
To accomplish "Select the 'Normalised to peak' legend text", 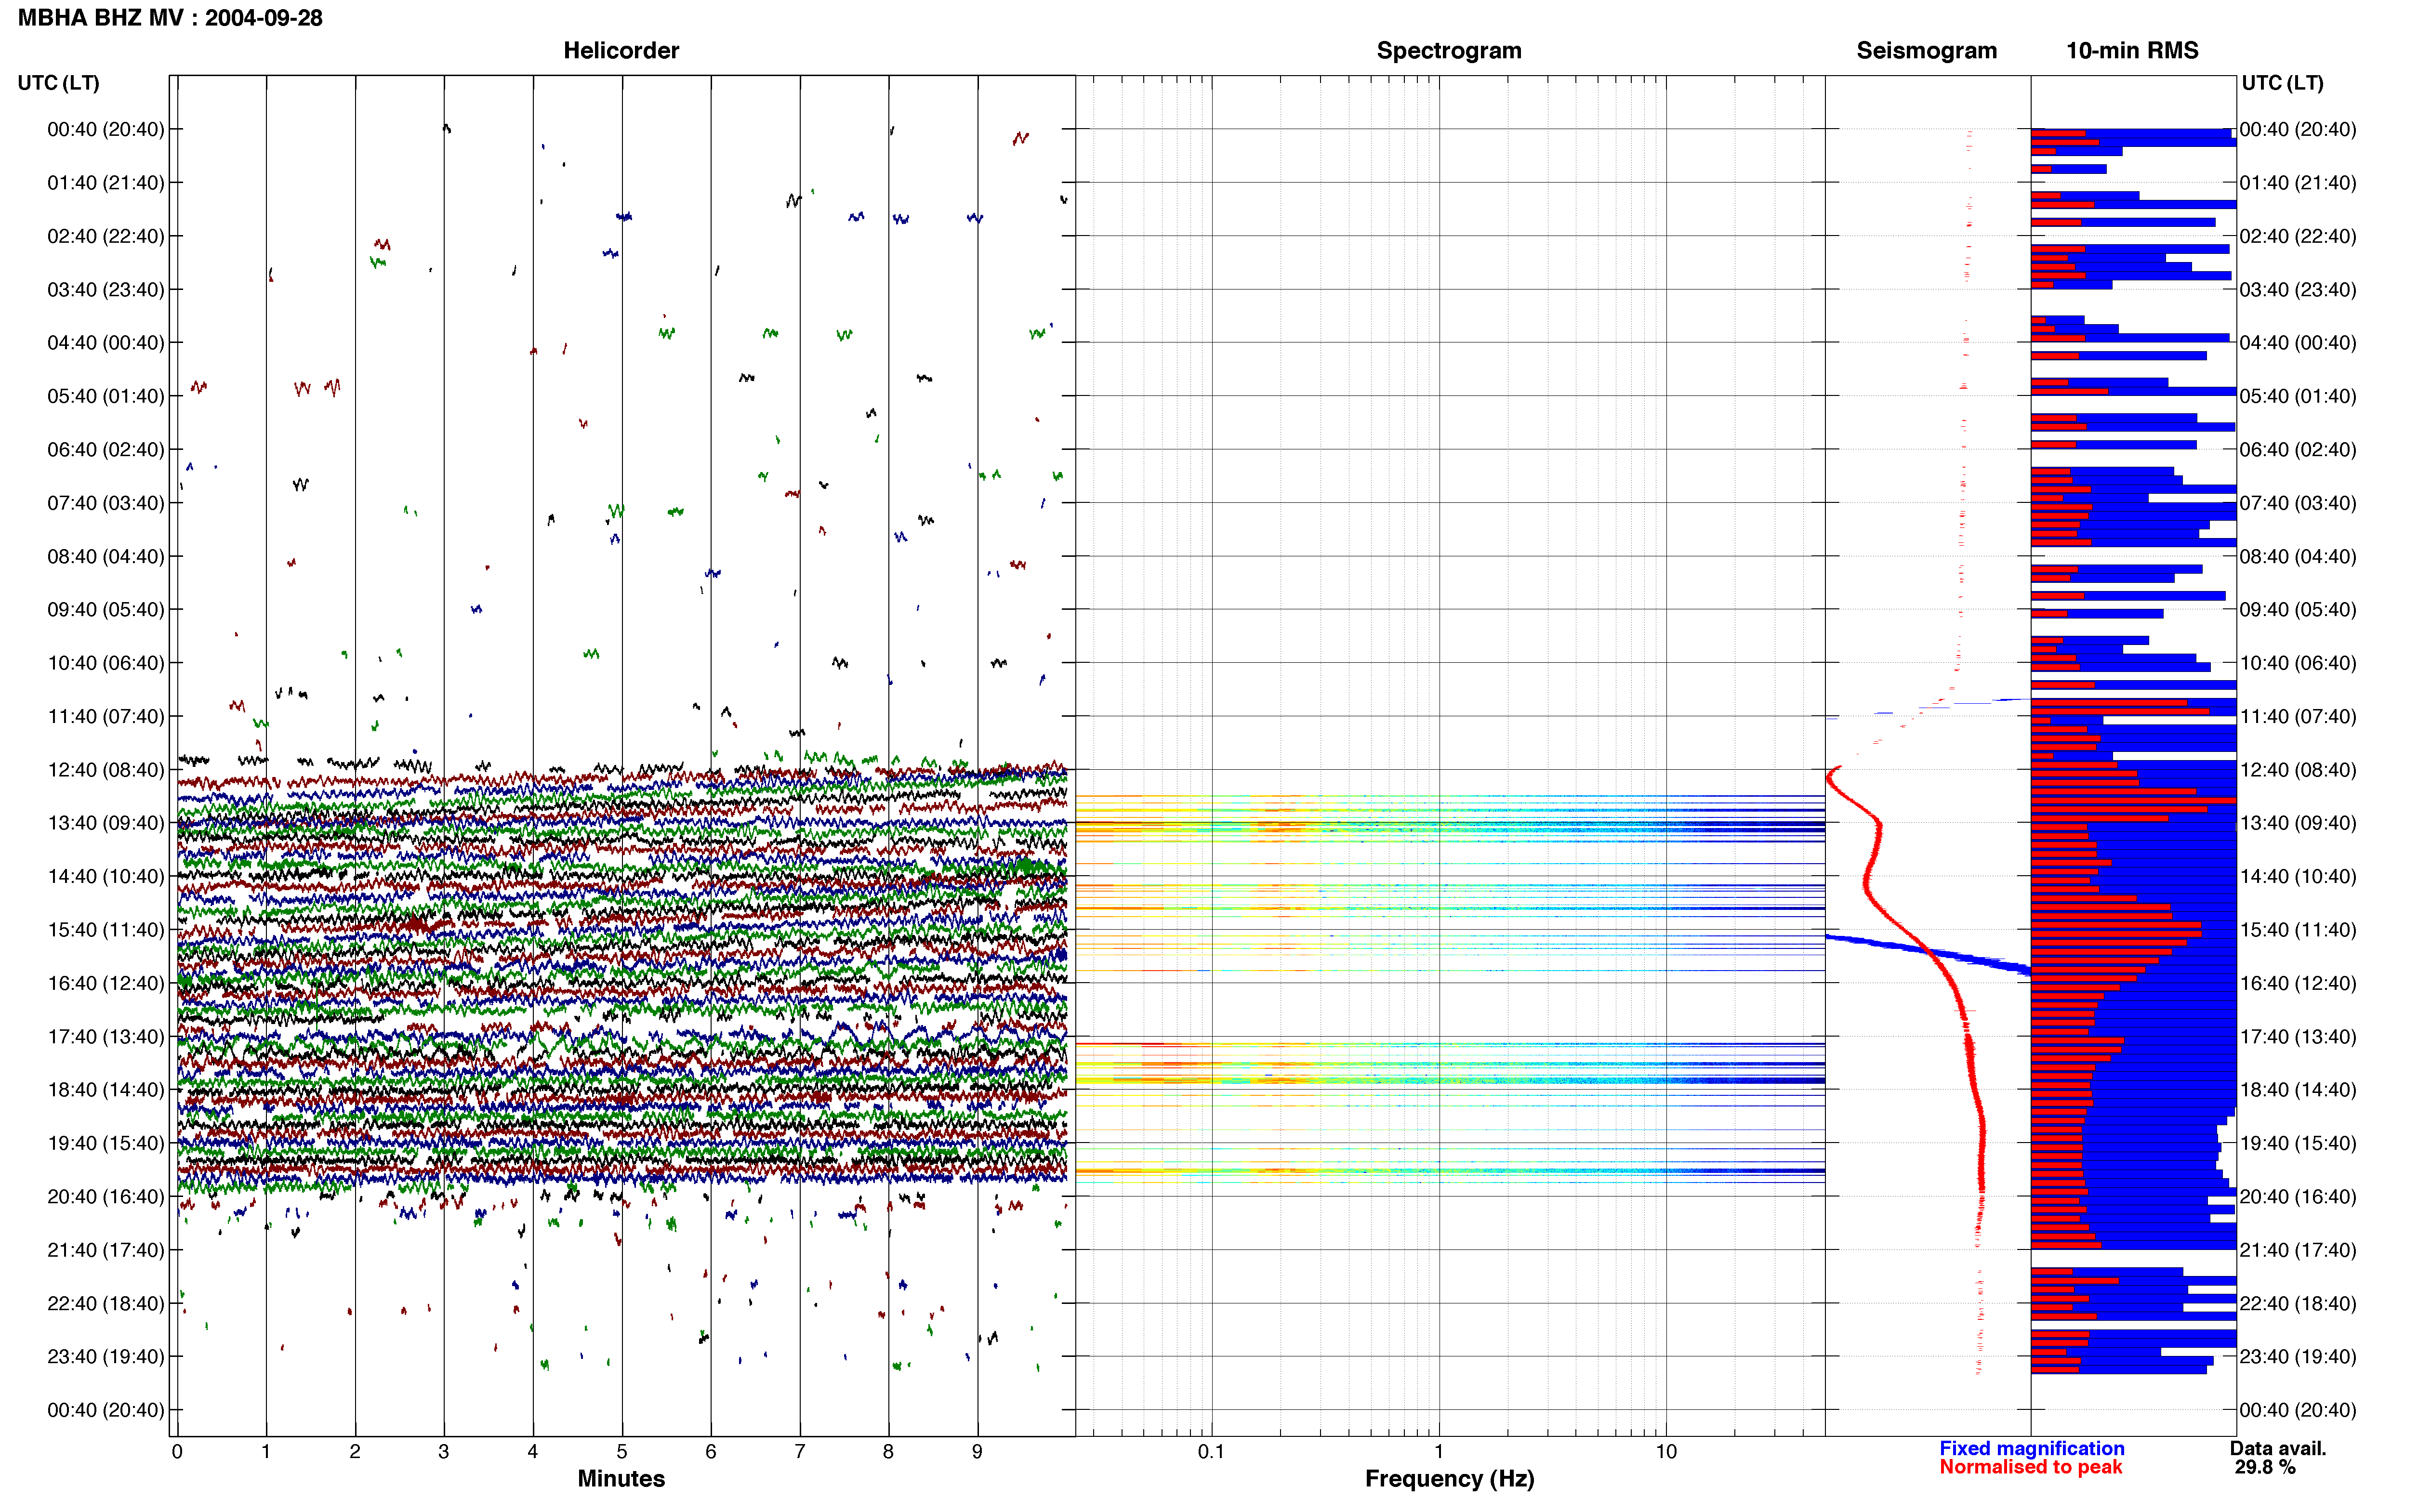I will [x=2031, y=1467].
